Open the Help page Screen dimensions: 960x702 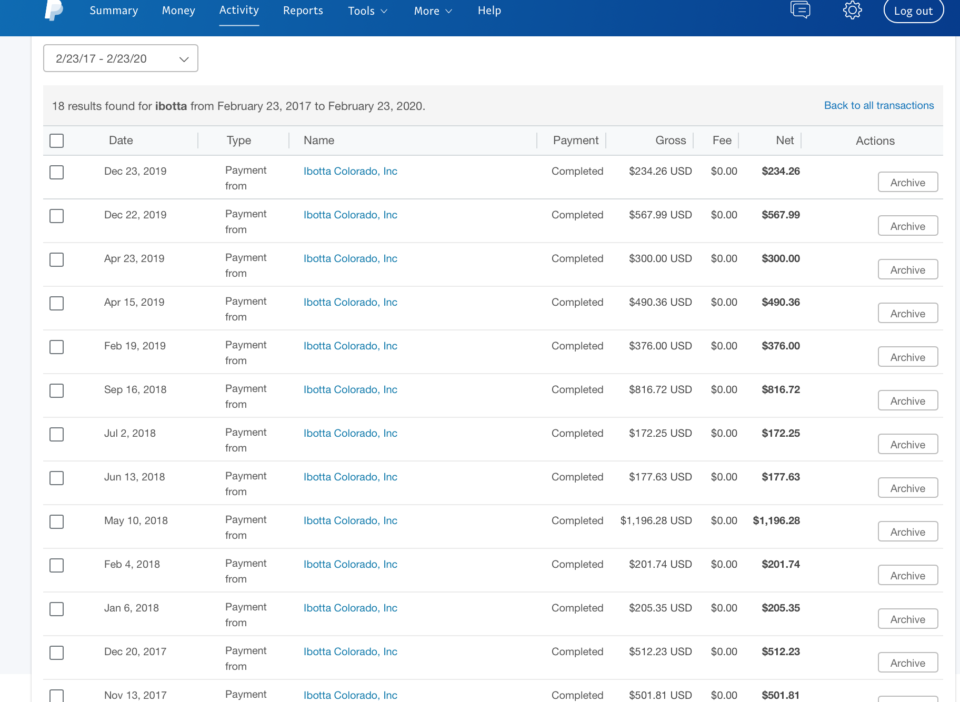coord(489,10)
